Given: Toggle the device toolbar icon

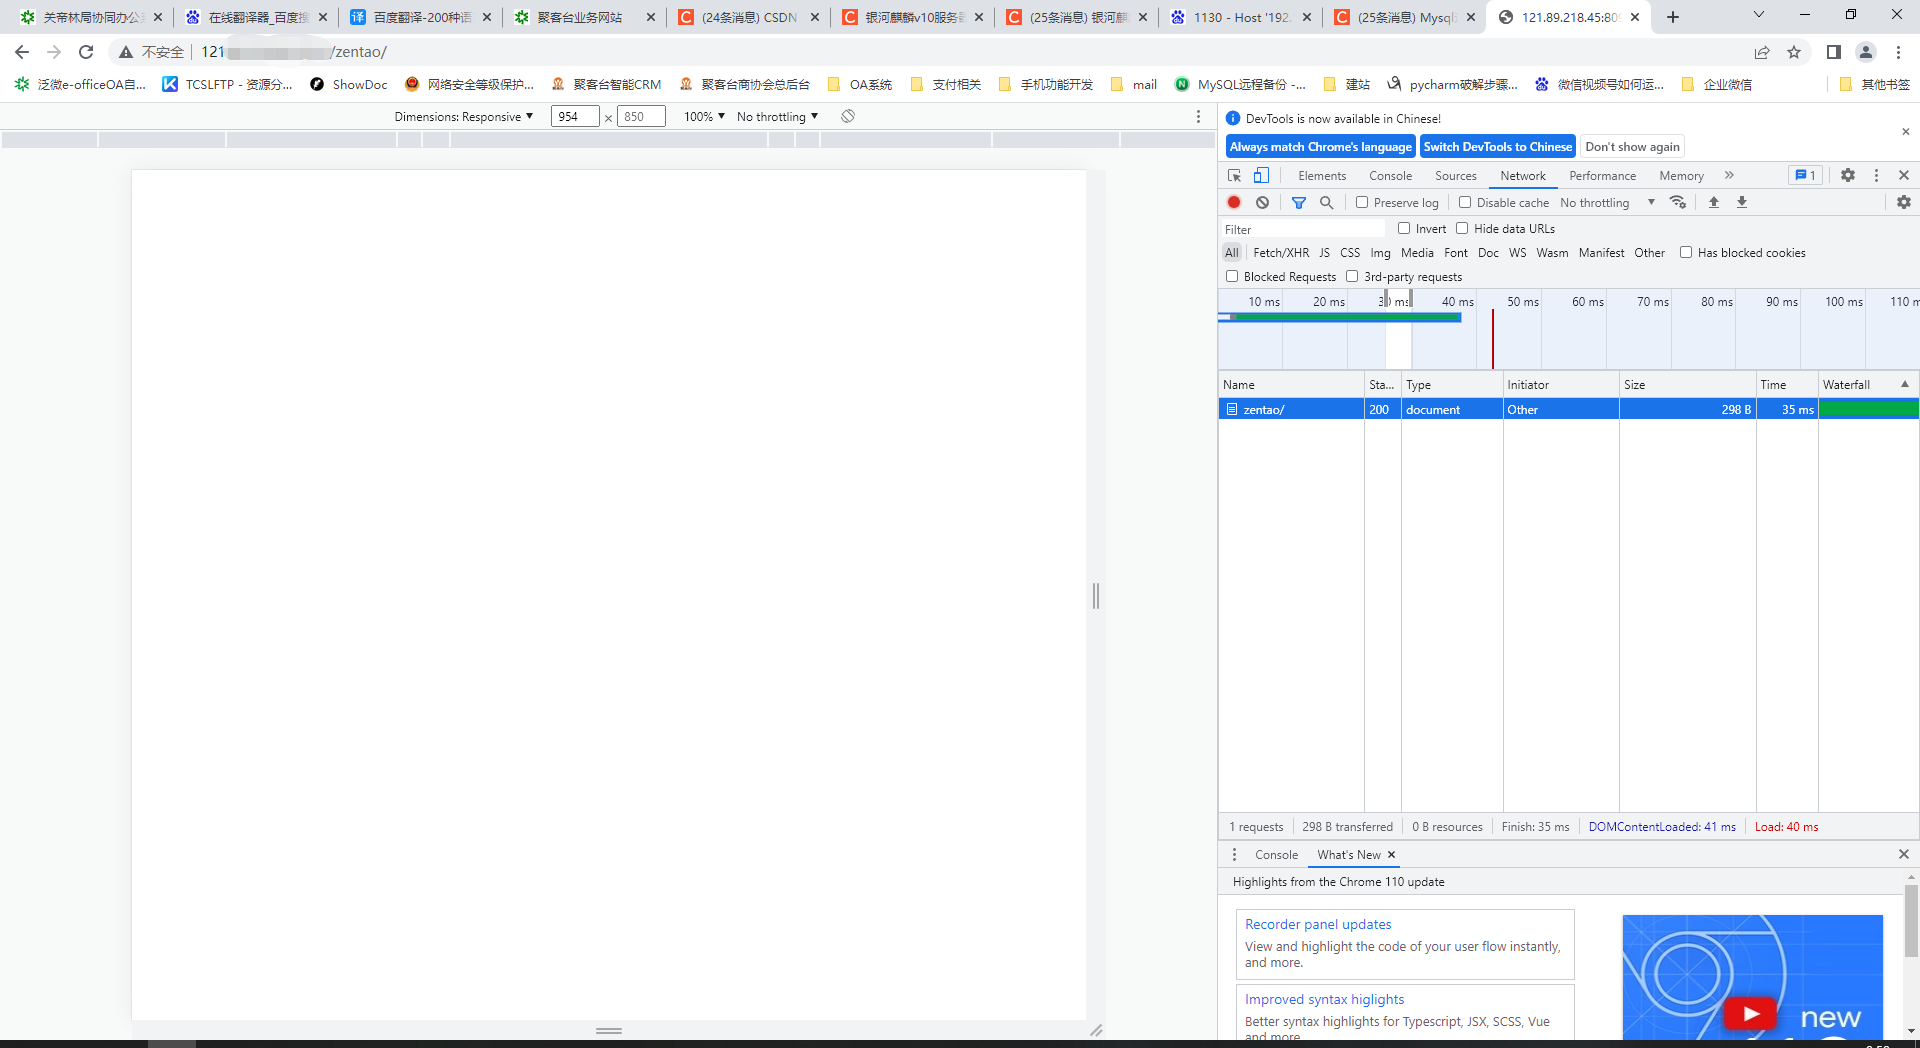Looking at the screenshot, I should click(1262, 175).
